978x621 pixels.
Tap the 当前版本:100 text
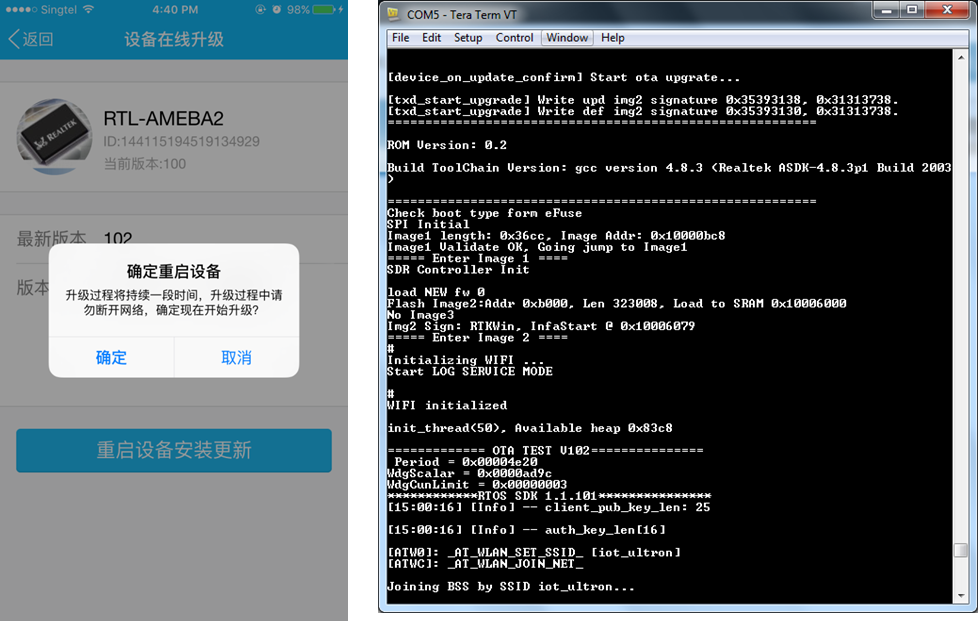145,164
